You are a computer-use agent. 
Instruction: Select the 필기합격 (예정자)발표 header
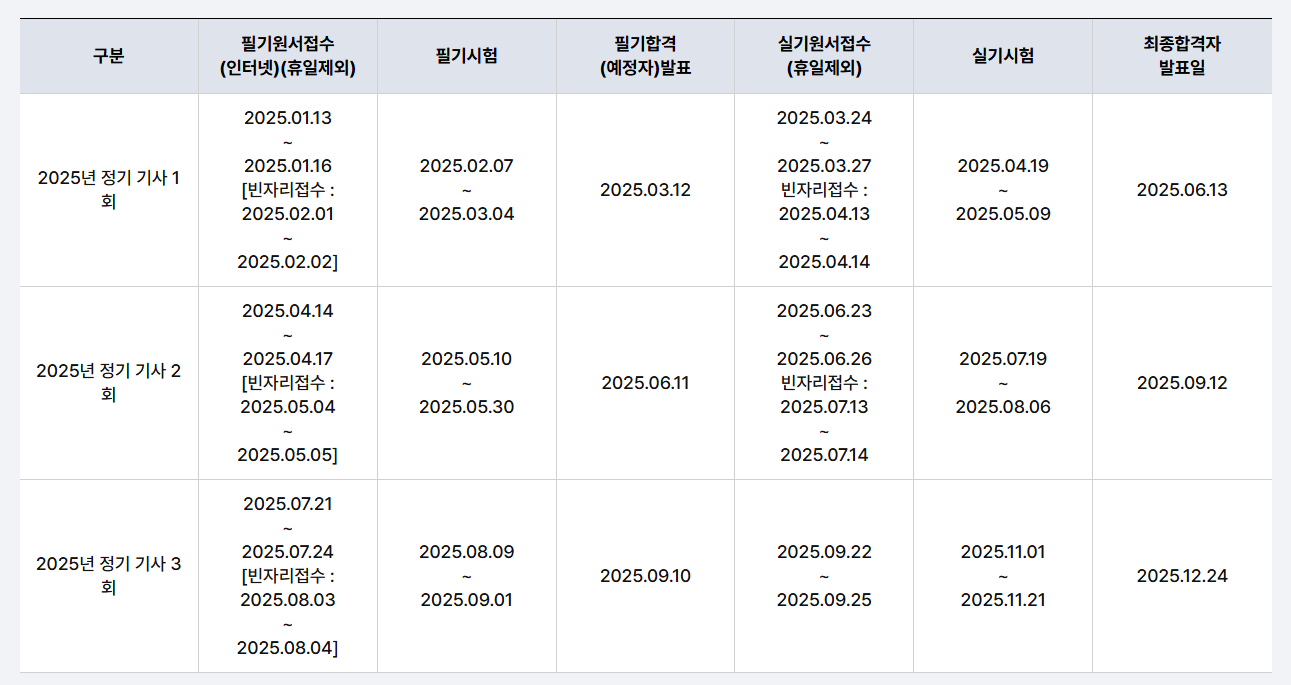coord(645,56)
